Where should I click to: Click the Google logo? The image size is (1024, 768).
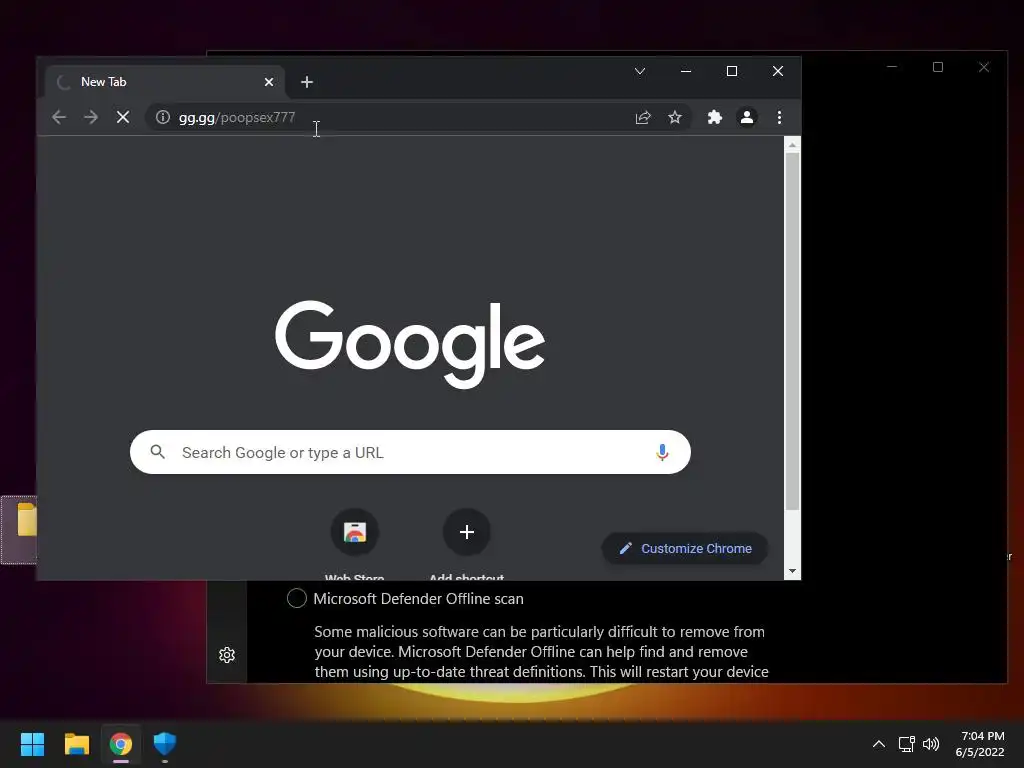[410, 344]
